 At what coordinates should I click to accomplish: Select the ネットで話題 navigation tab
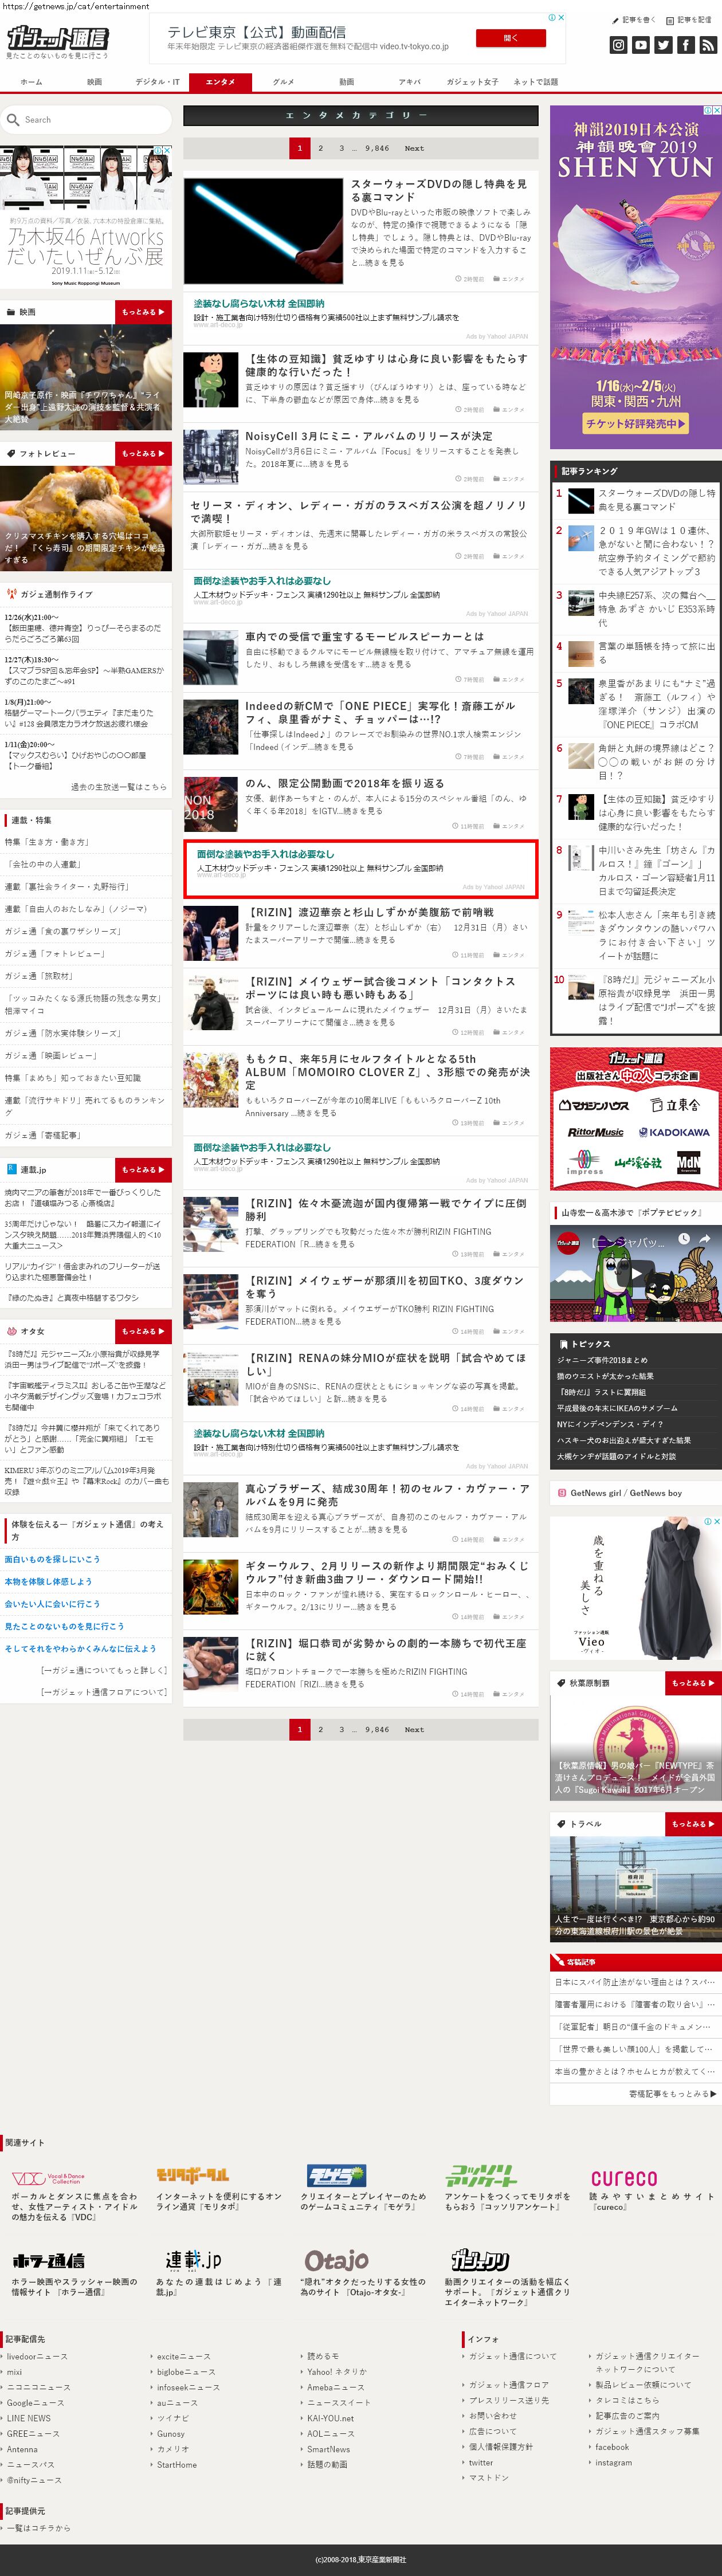coord(535,82)
